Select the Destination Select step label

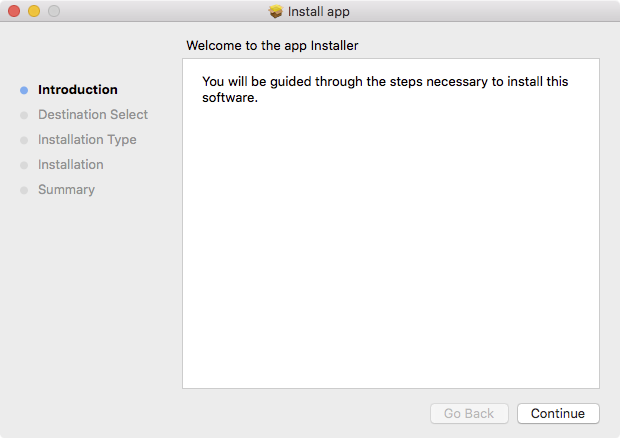coord(93,115)
